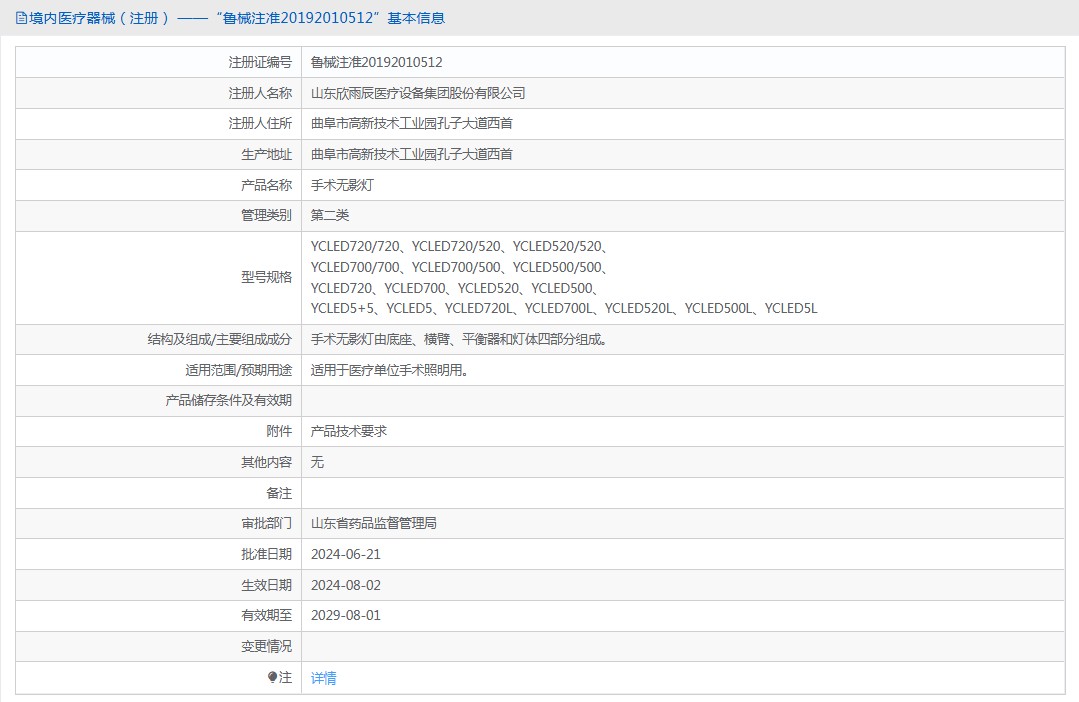Click the 适用范围/预期用途 label
Image resolution: width=1079 pixels, height=702 pixels.
click(238, 370)
